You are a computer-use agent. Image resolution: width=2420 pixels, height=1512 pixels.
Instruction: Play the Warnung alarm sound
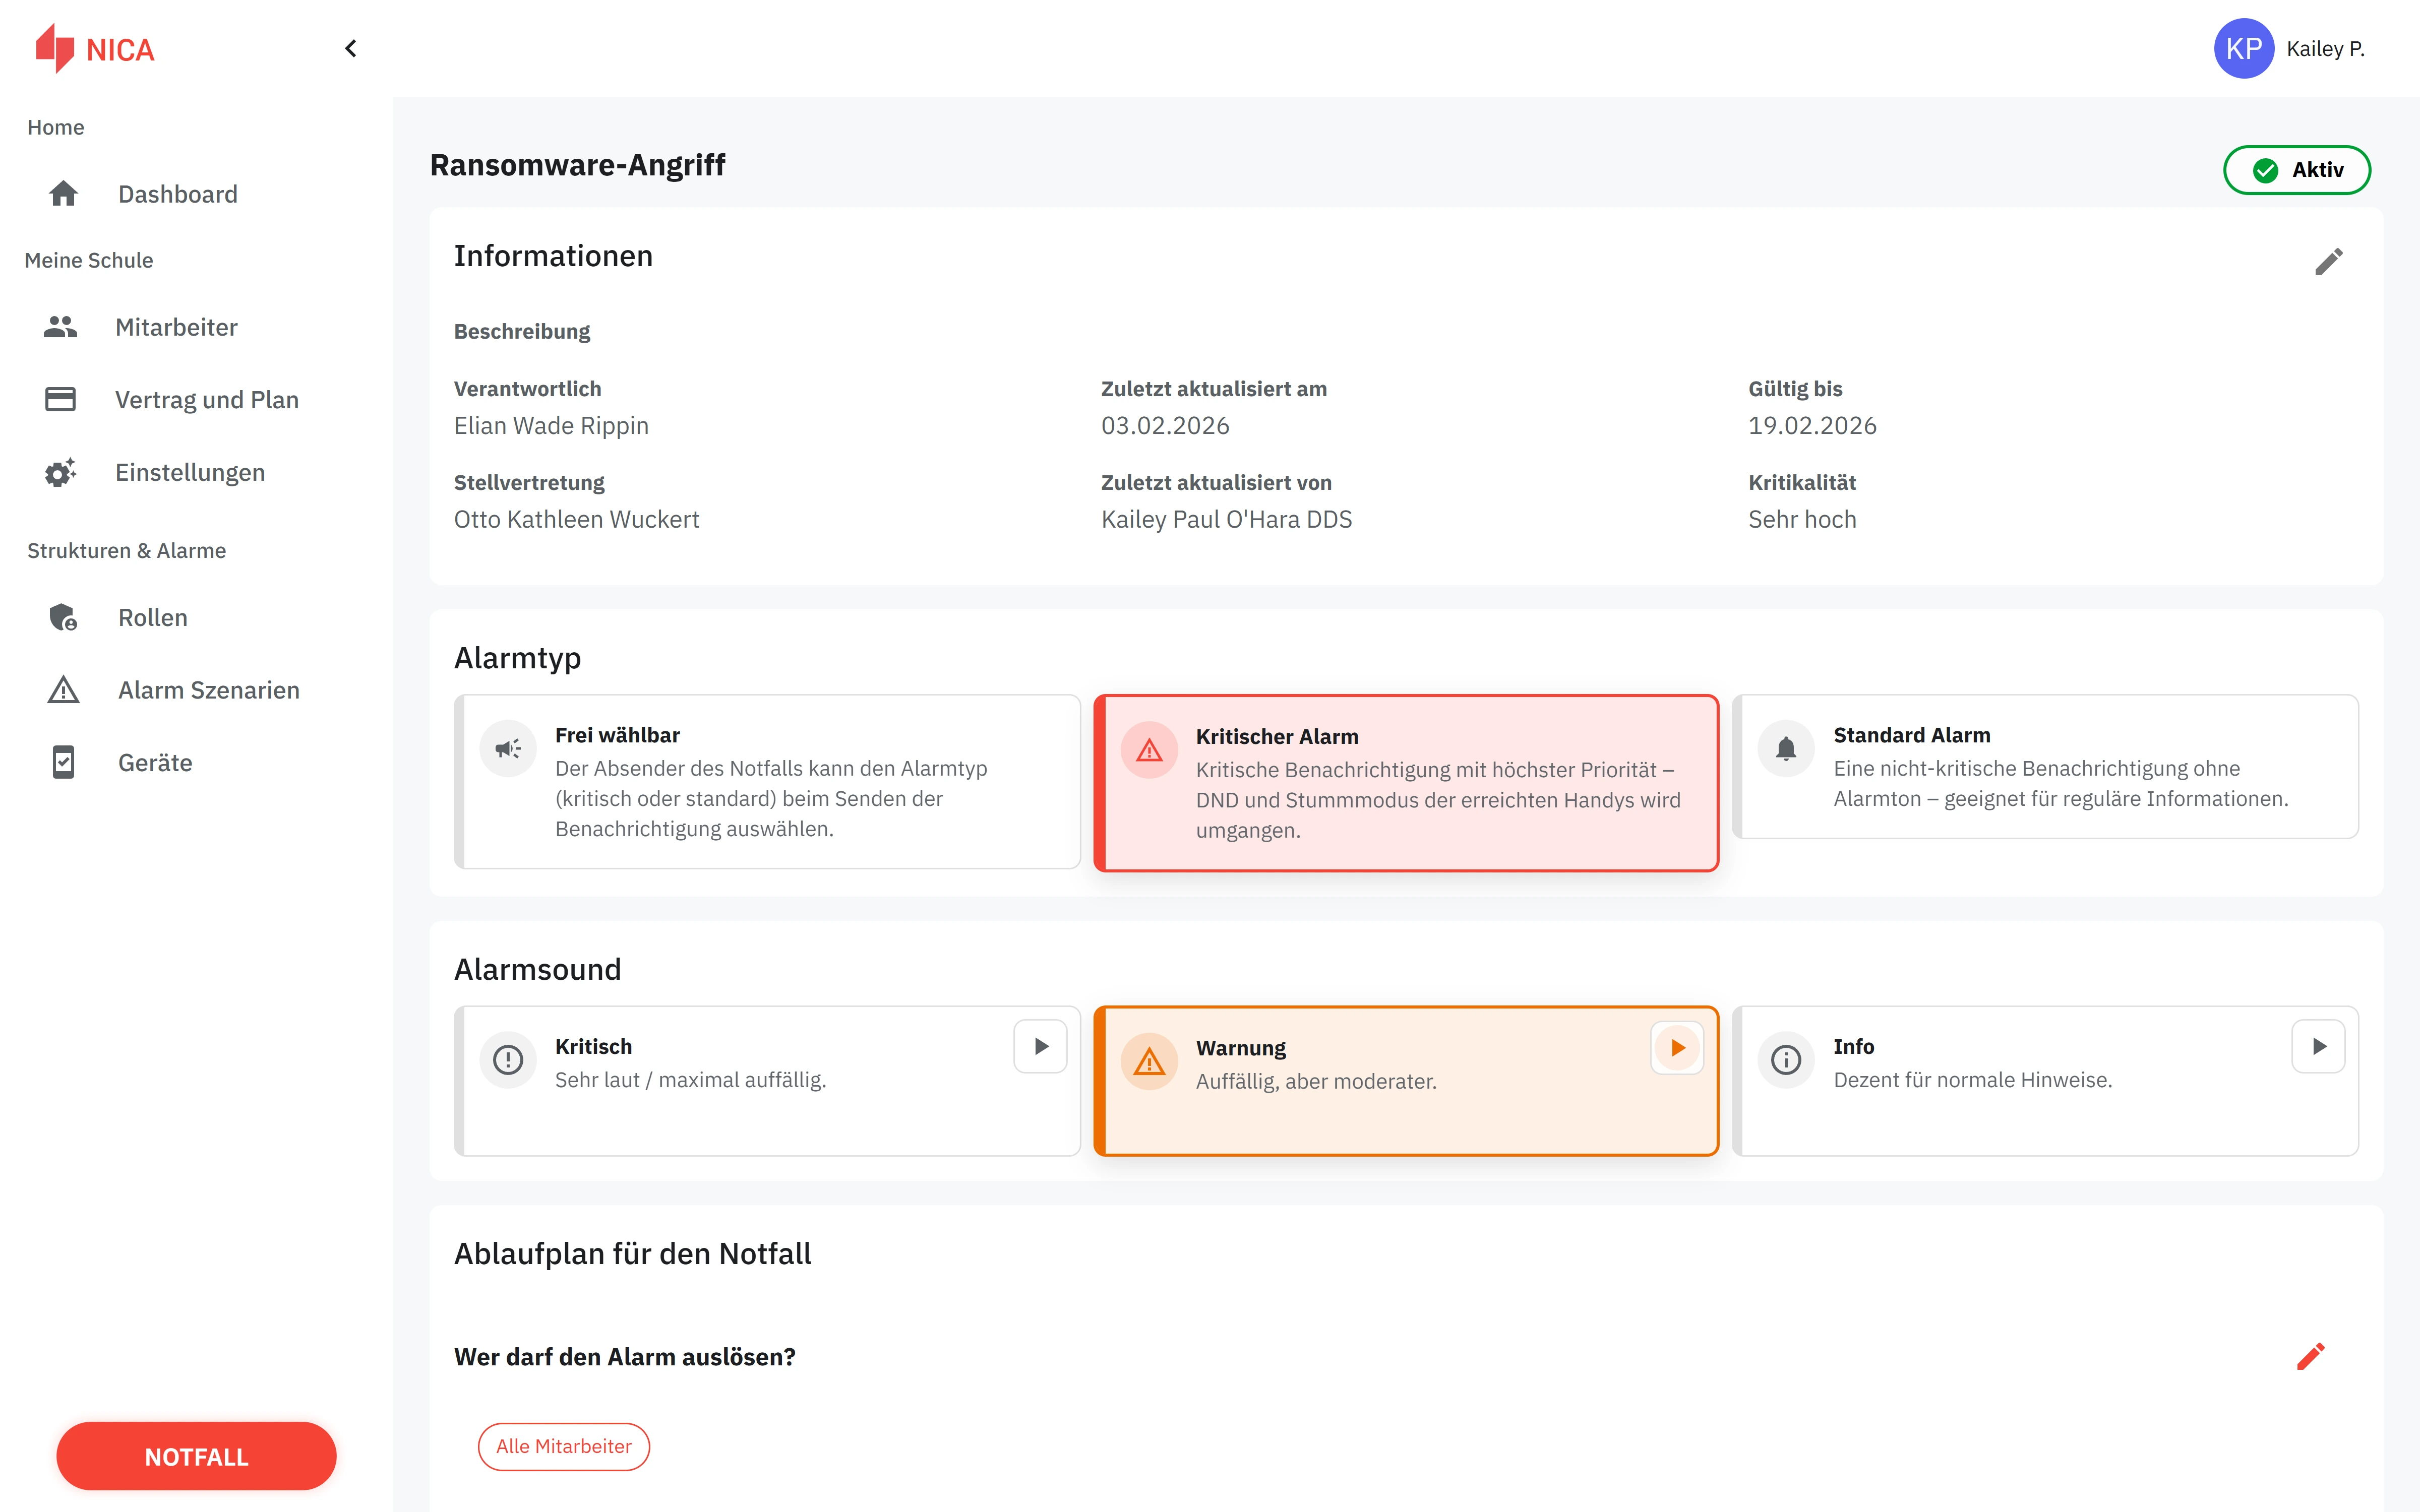point(1677,1048)
